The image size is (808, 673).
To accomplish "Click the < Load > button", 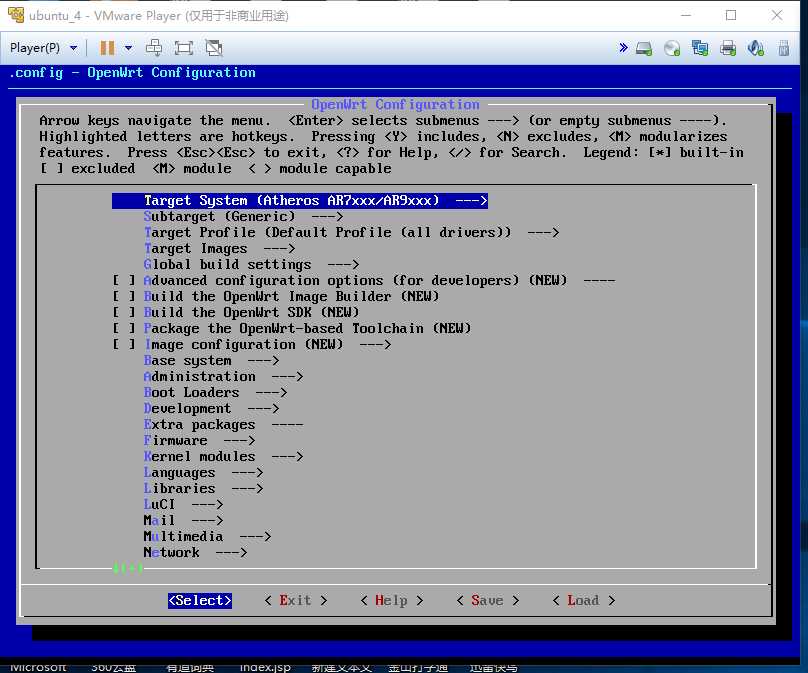I will [x=583, y=600].
